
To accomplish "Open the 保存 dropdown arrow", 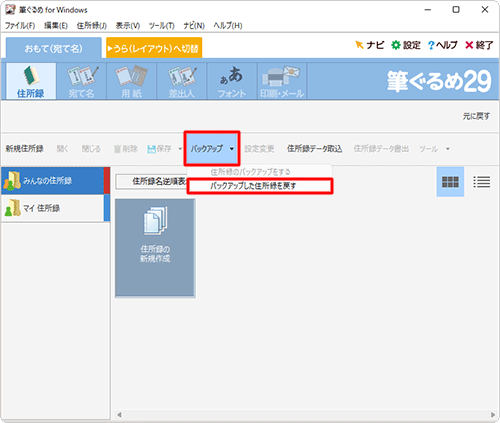I will (x=180, y=149).
